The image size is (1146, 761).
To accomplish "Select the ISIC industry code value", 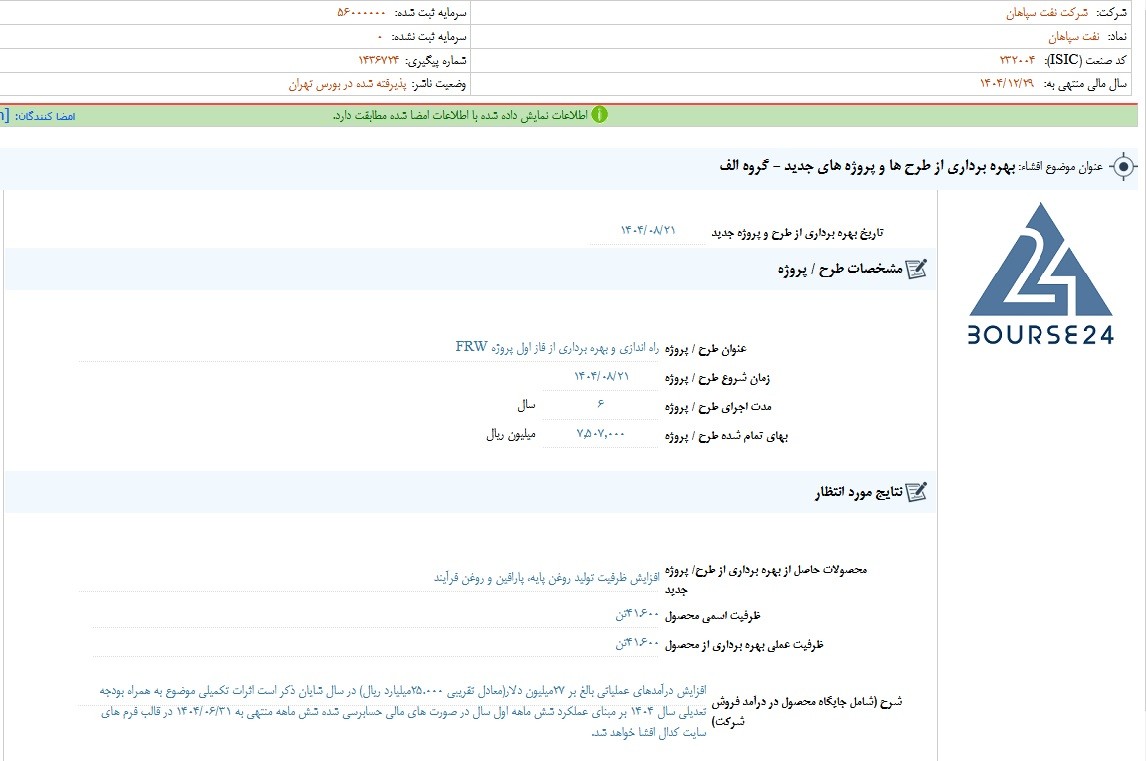I will [1017, 60].
